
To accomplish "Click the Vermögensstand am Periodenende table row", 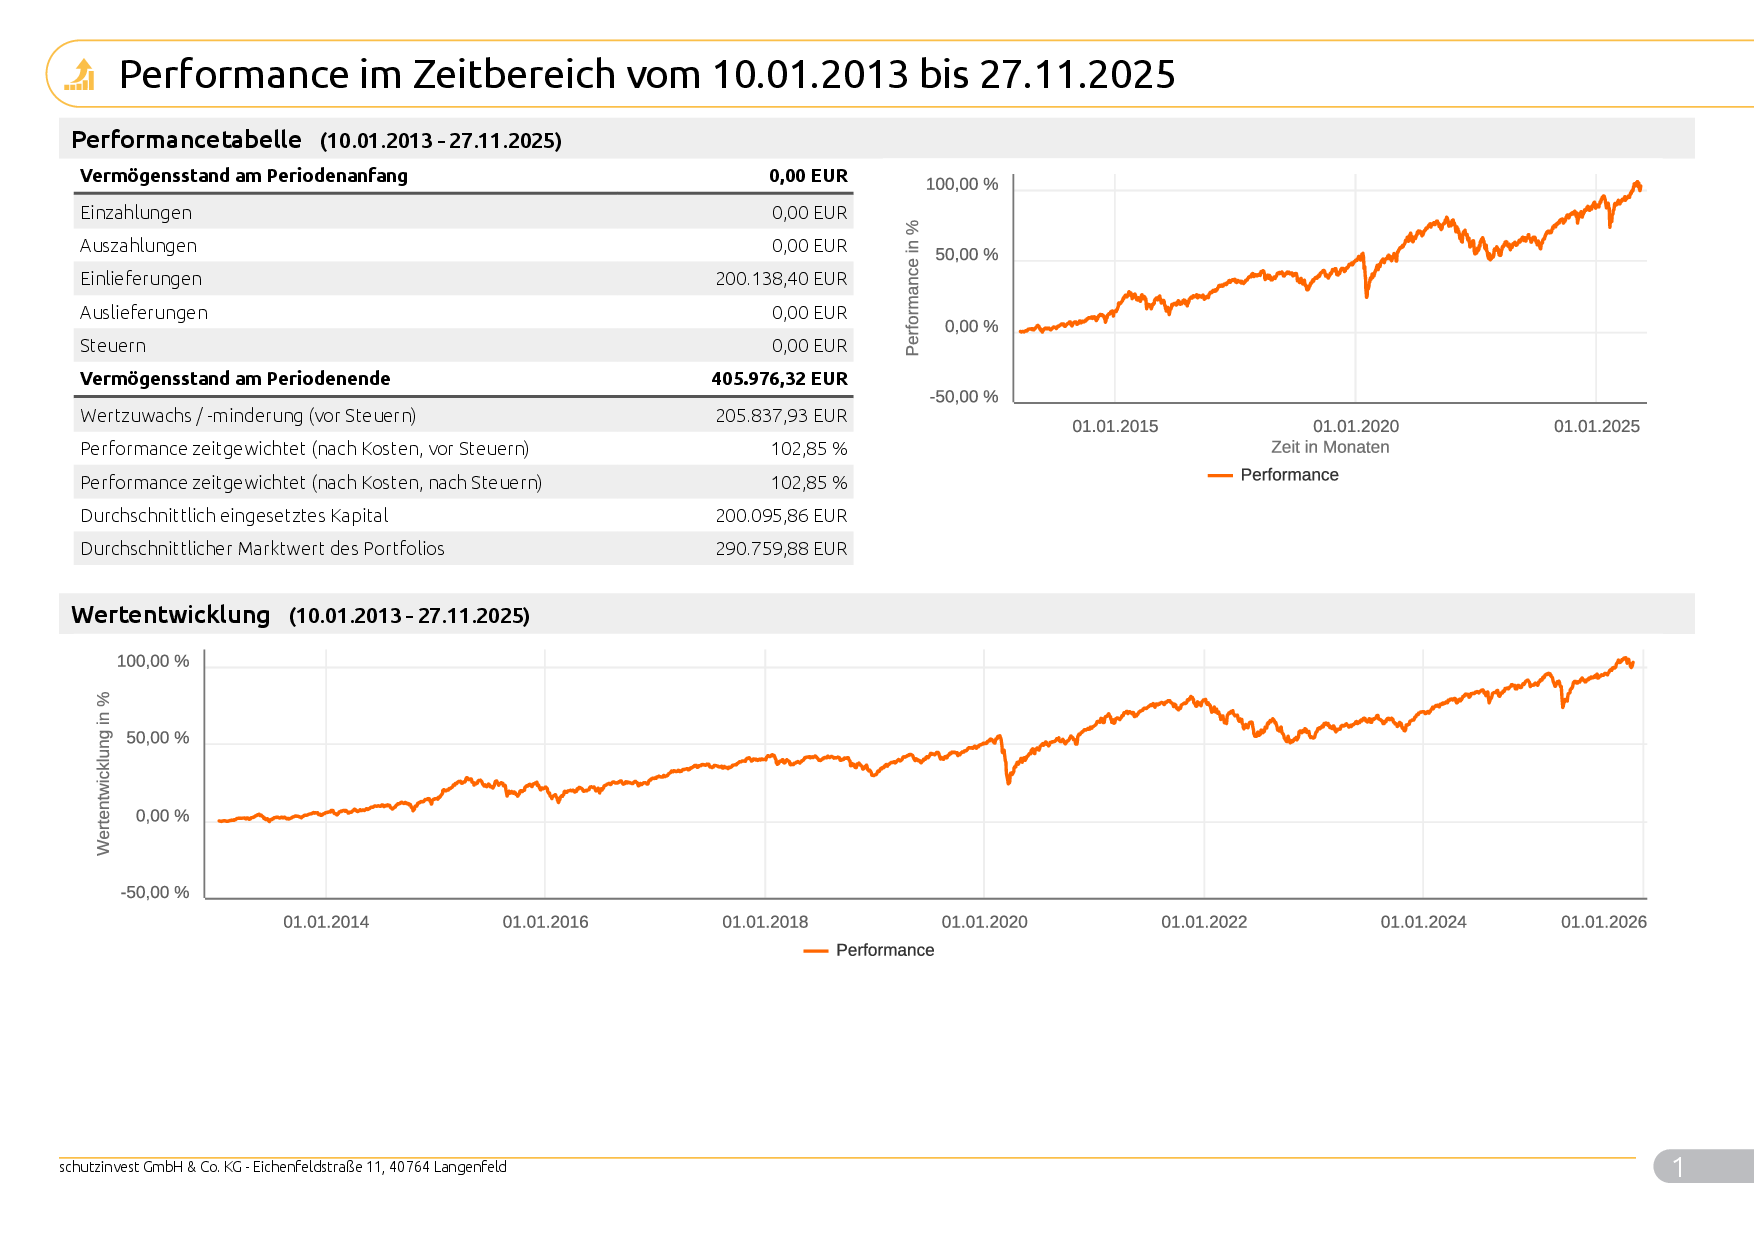I will click(463, 378).
